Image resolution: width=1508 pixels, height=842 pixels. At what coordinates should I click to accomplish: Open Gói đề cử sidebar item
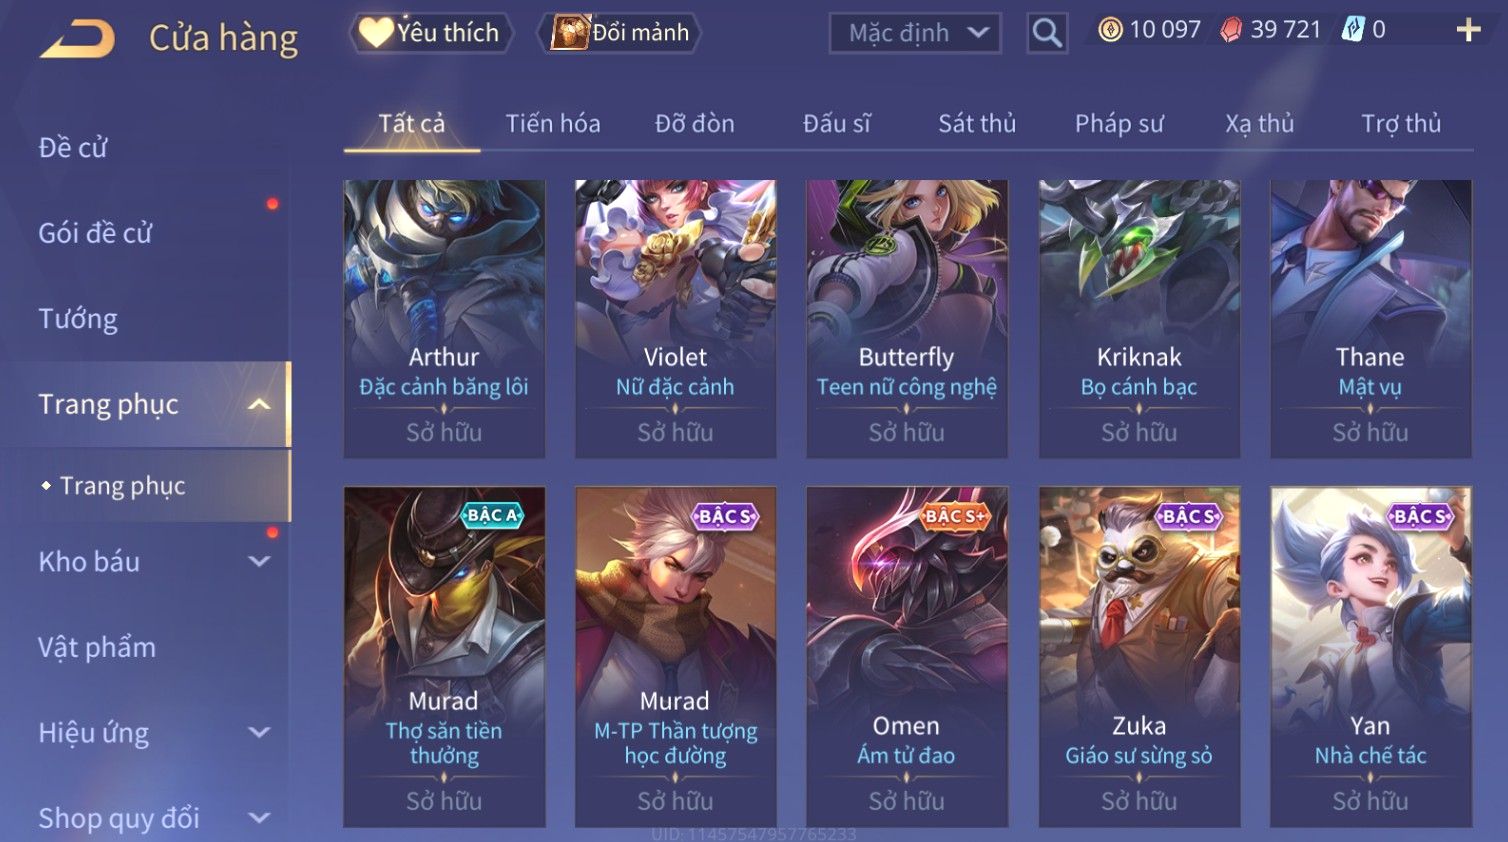coord(95,233)
